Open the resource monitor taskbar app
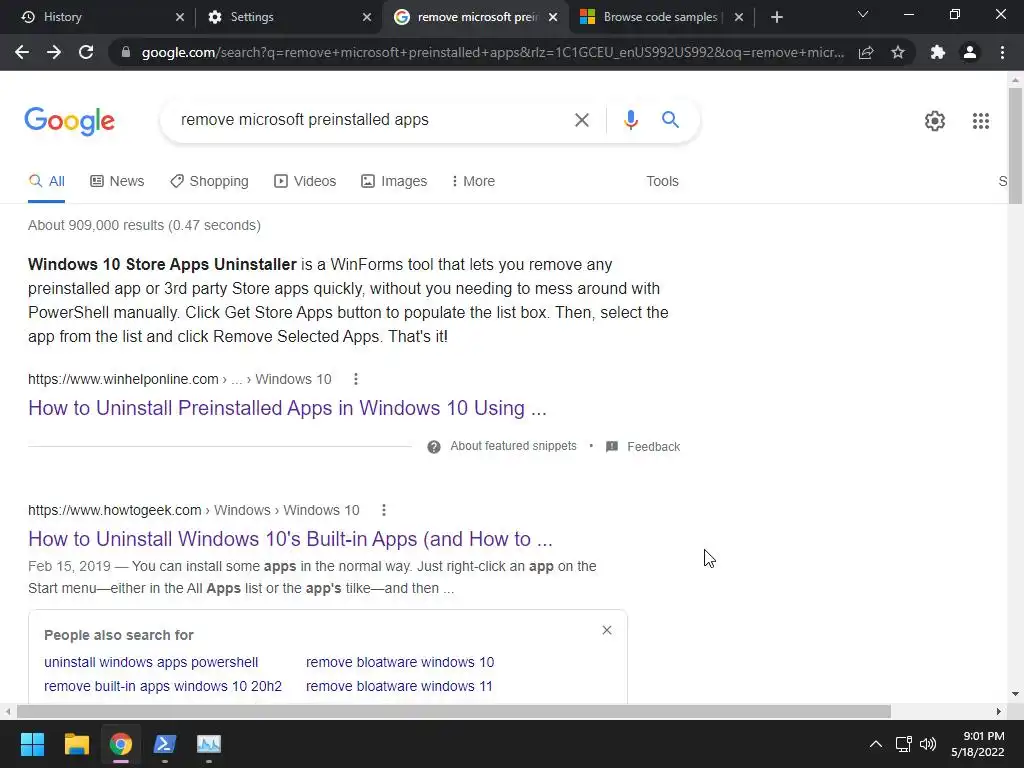The image size is (1024, 768). click(x=209, y=744)
